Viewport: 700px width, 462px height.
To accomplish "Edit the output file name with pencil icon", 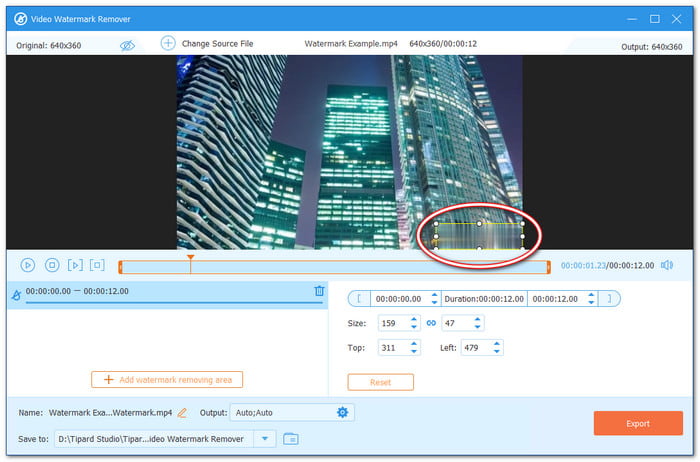I will pyautogui.click(x=182, y=413).
